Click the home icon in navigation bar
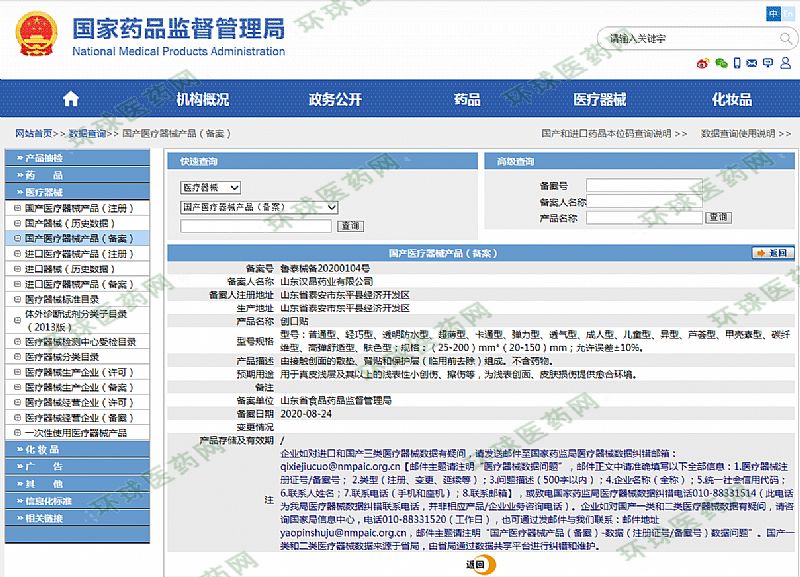This screenshot has width=800, height=577. [70, 99]
